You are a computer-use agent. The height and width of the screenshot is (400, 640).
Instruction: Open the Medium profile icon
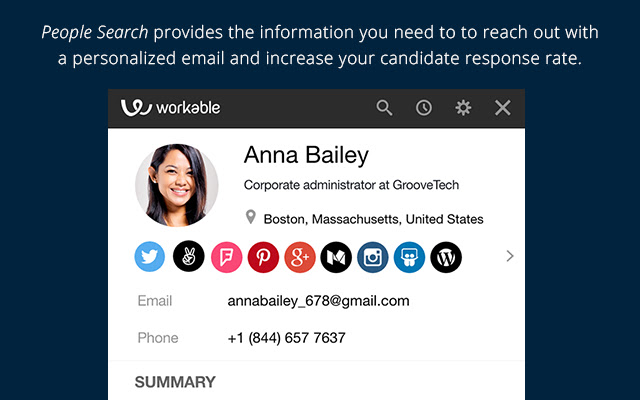[x=337, y=257]
